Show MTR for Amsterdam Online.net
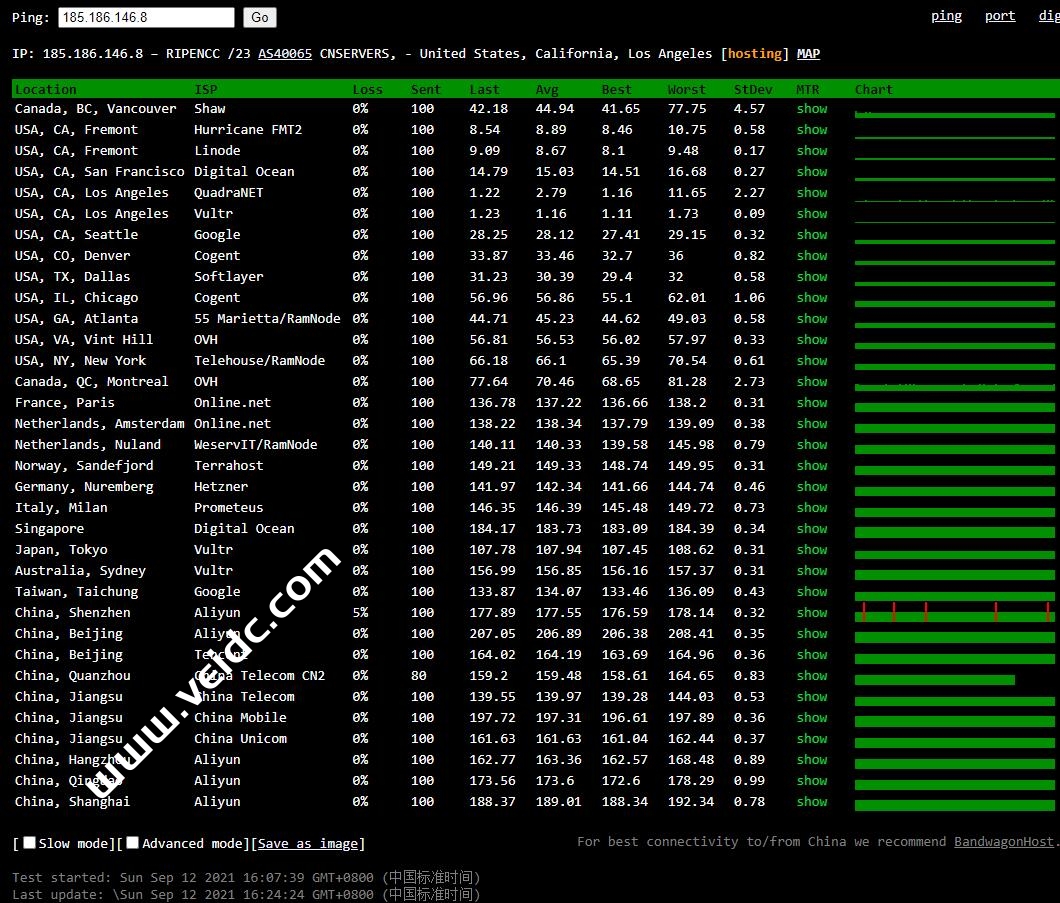The image size is (1060, 903). point(811,423)
